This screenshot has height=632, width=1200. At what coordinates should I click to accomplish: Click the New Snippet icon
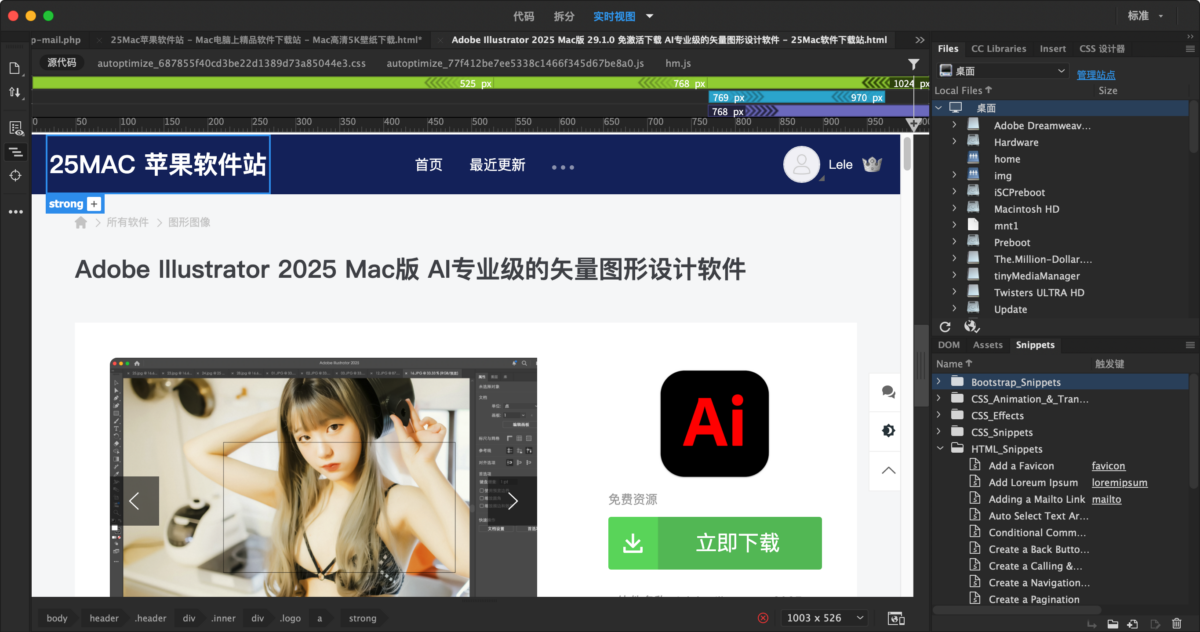pyautogui.click(x=1133, y=624)
